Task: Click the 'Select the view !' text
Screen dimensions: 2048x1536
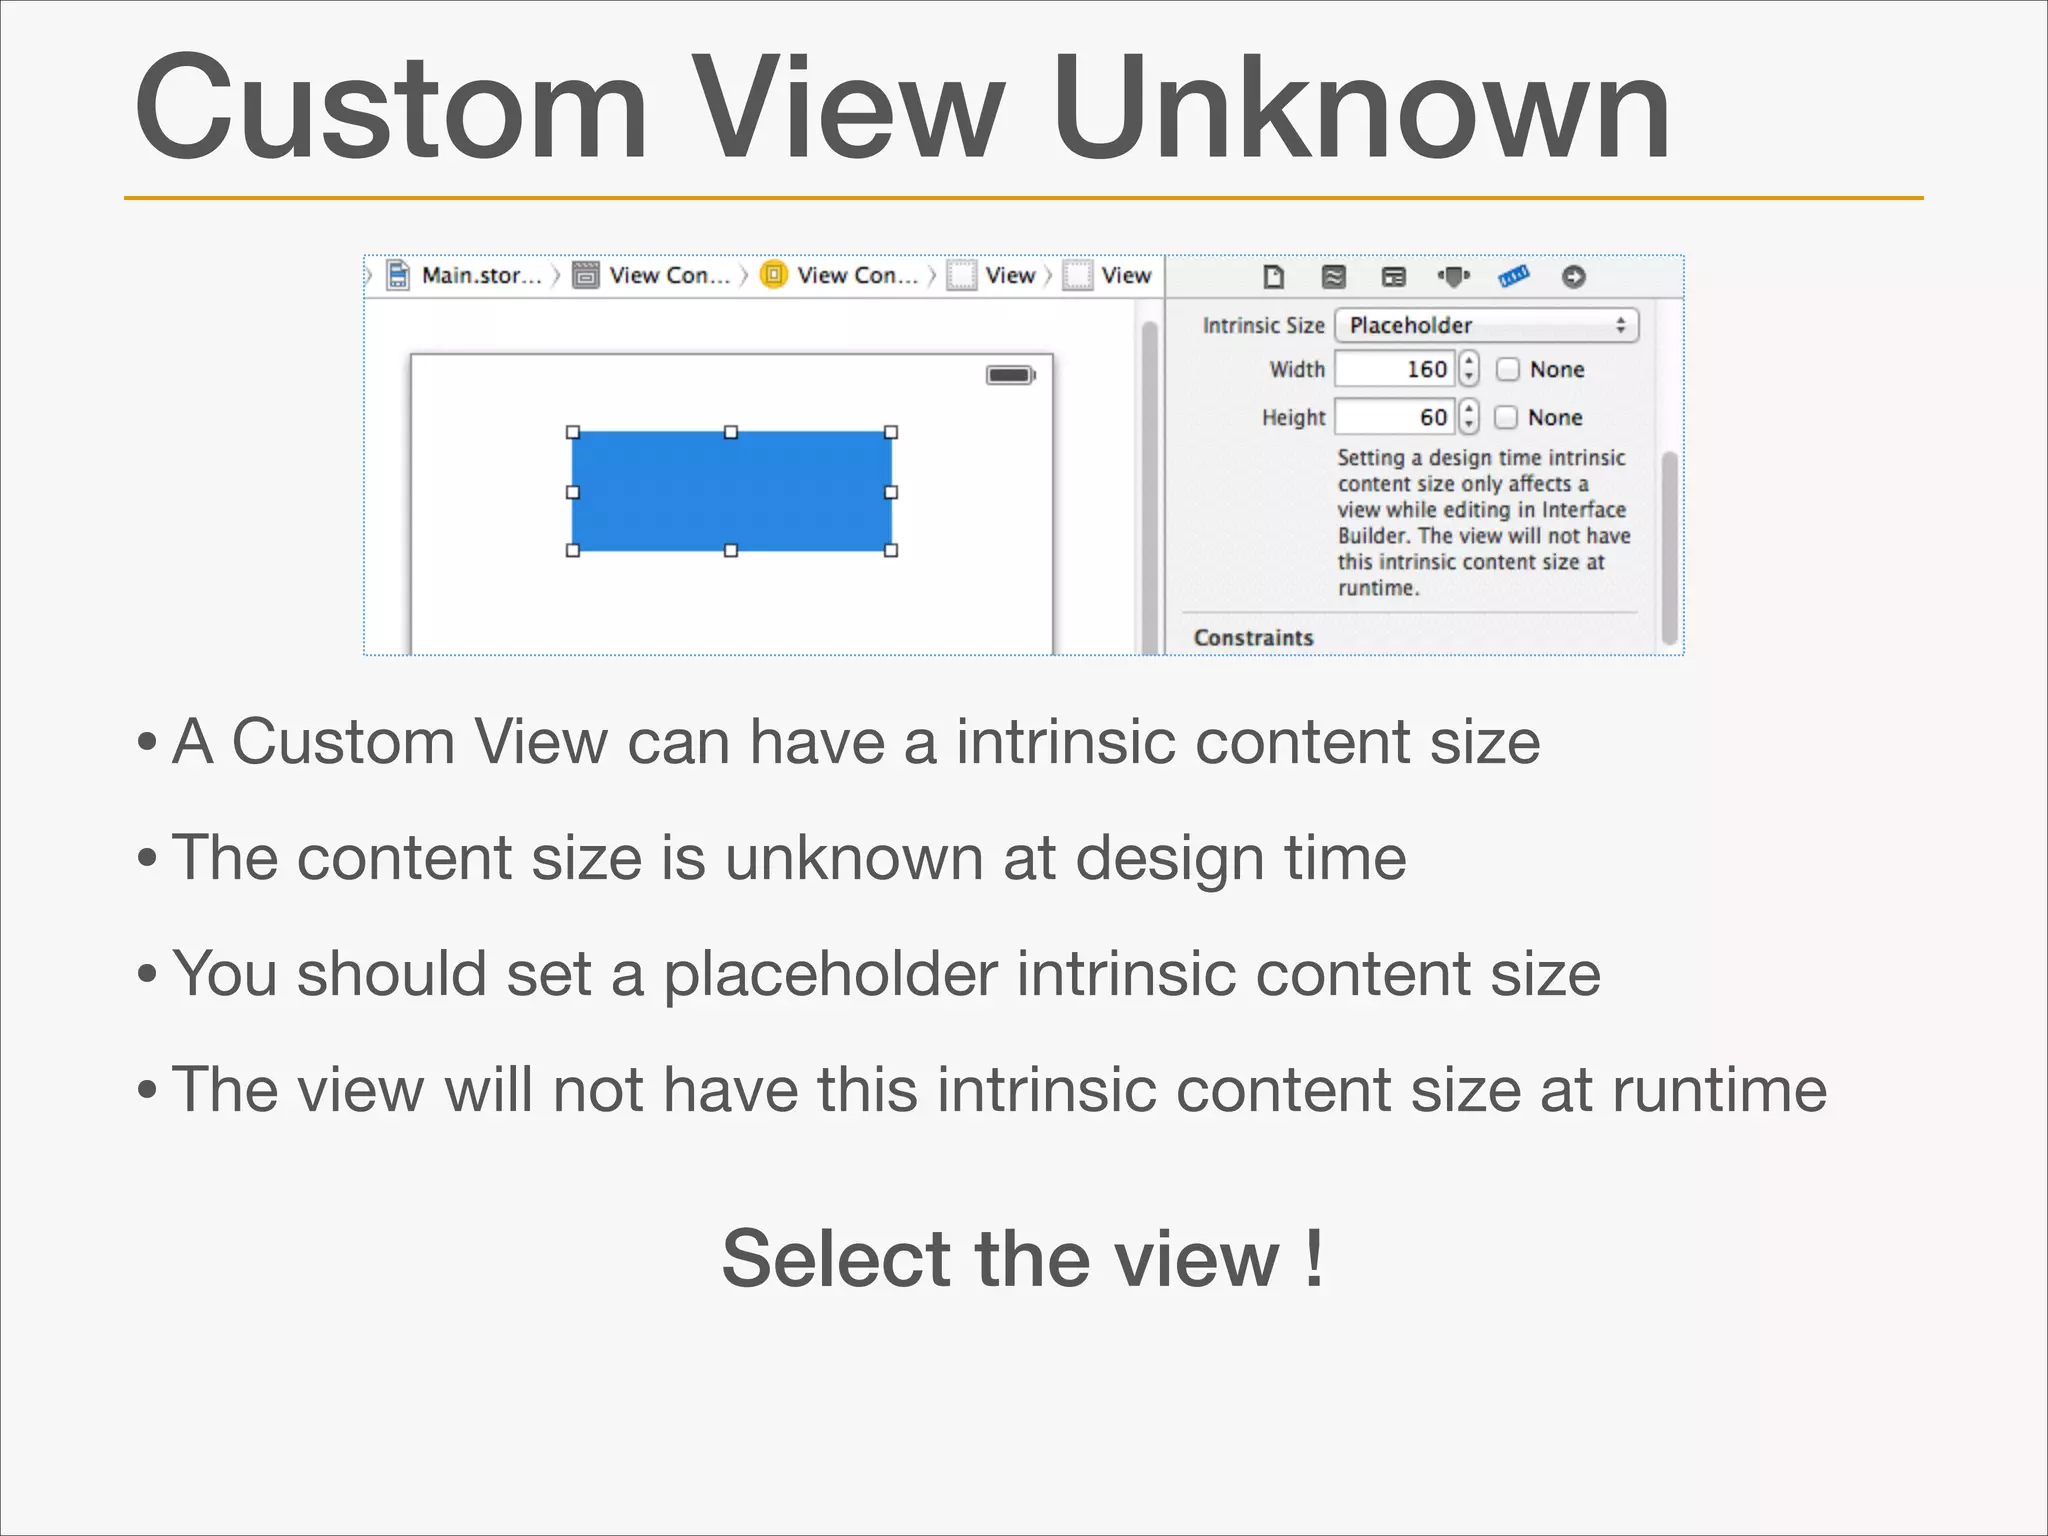Action: click(x=1023, y=1257)
